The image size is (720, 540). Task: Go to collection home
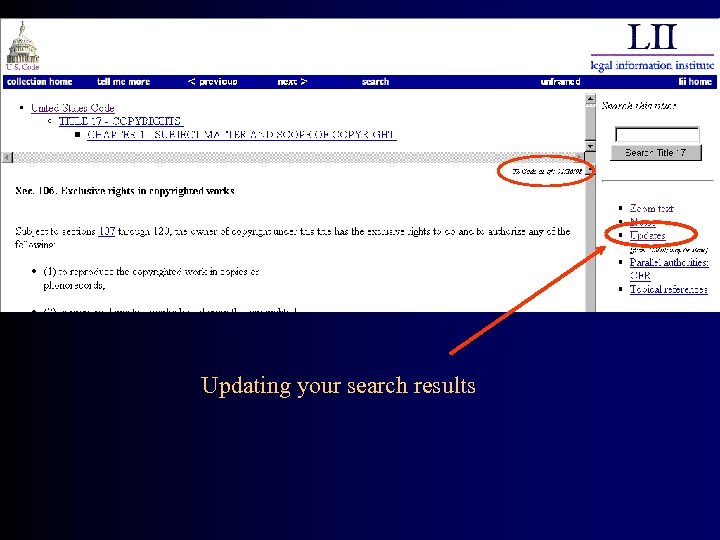[x=39, y=82]
